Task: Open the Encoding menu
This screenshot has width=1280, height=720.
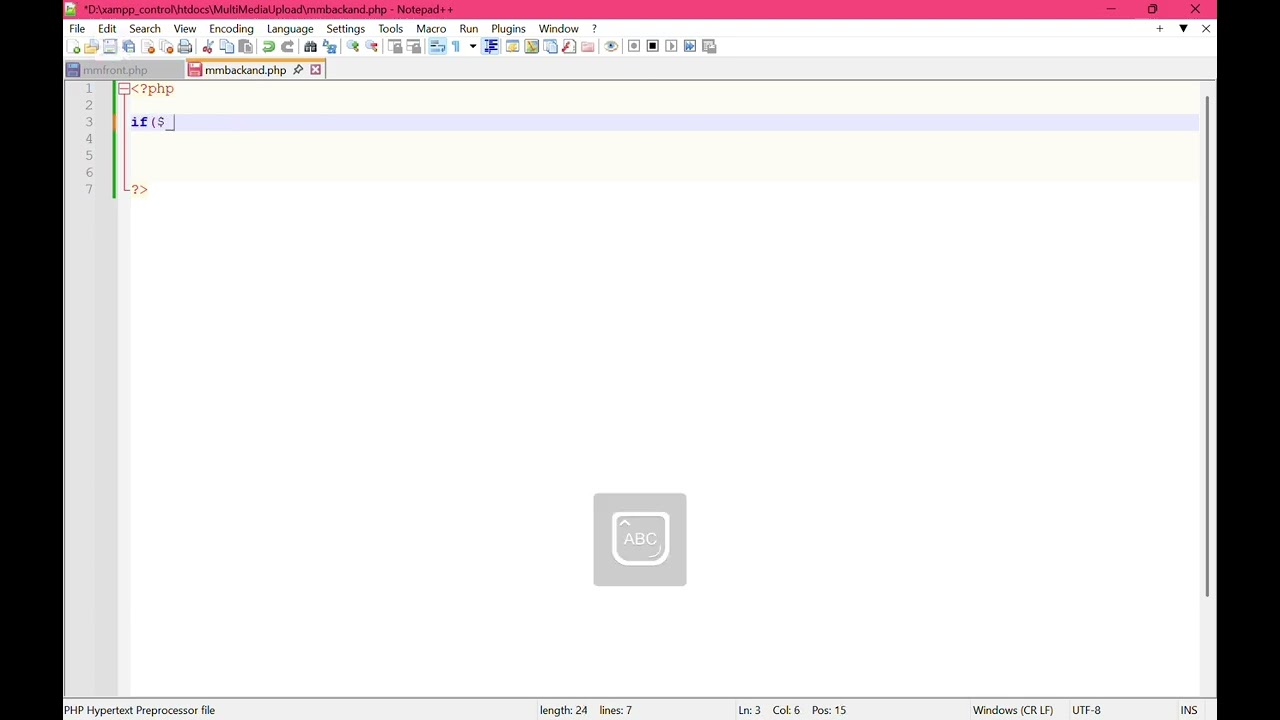Action: 231,28
